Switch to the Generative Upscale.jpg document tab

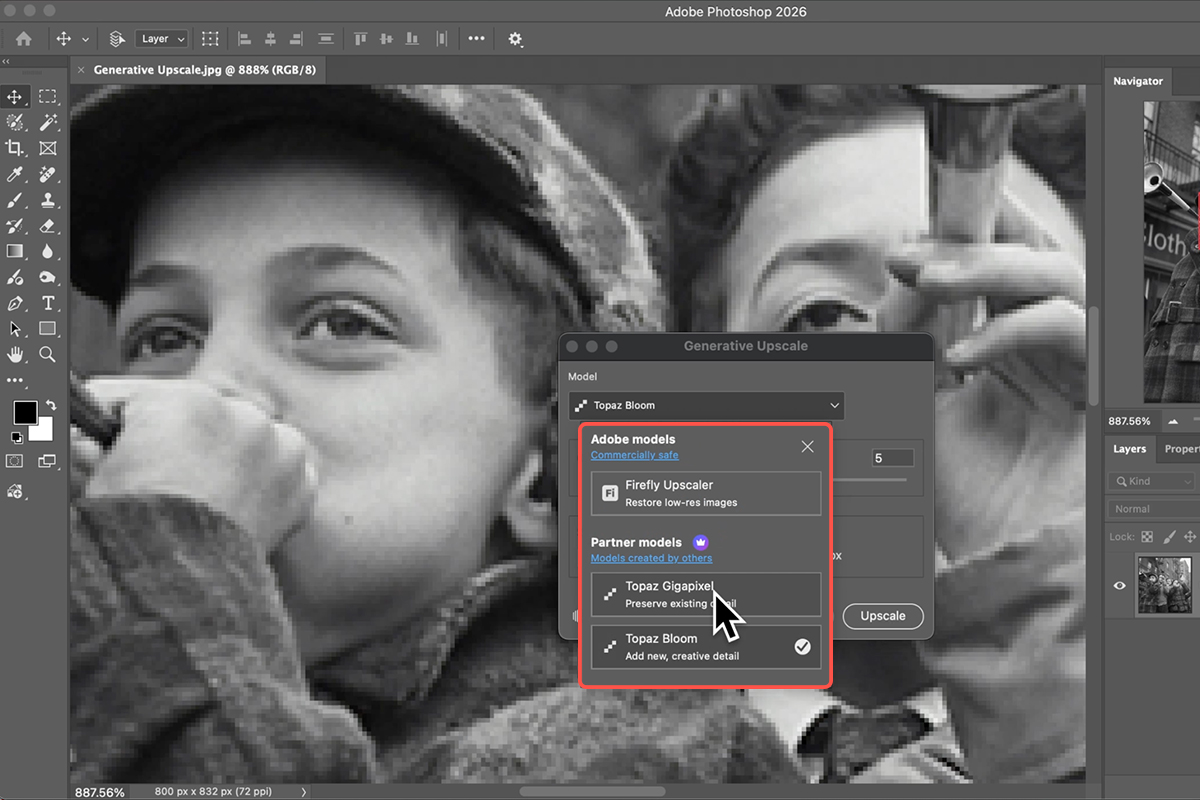point(203,70)
